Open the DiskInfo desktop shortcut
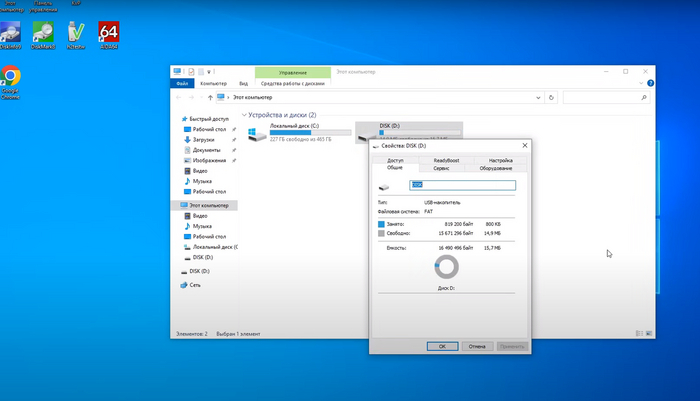This screenshot has width=700, height=401. point(11,35)
